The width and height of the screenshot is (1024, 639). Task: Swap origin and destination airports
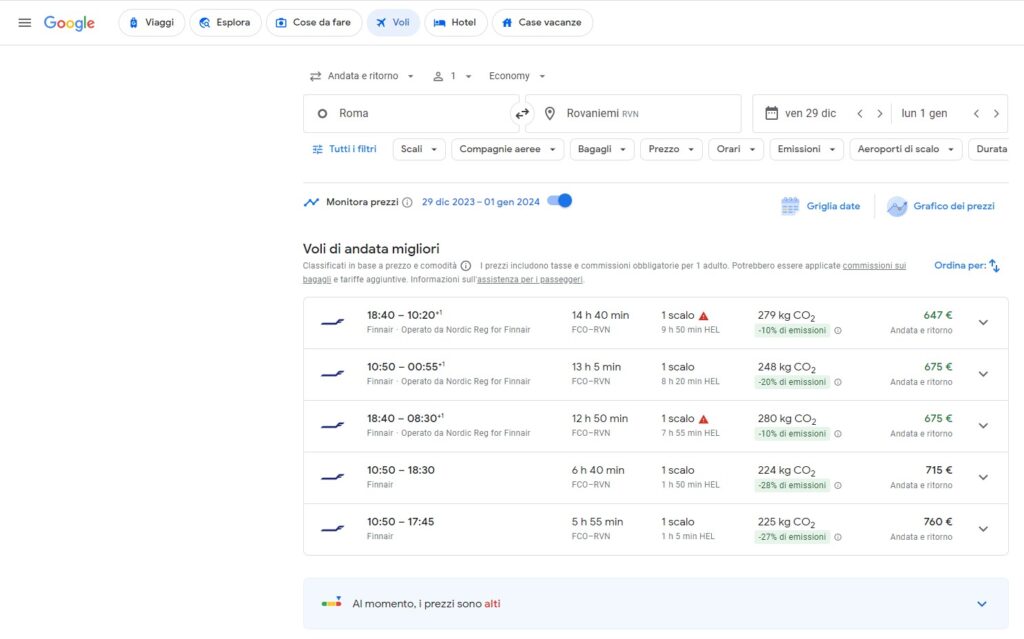tap(522, 114)
